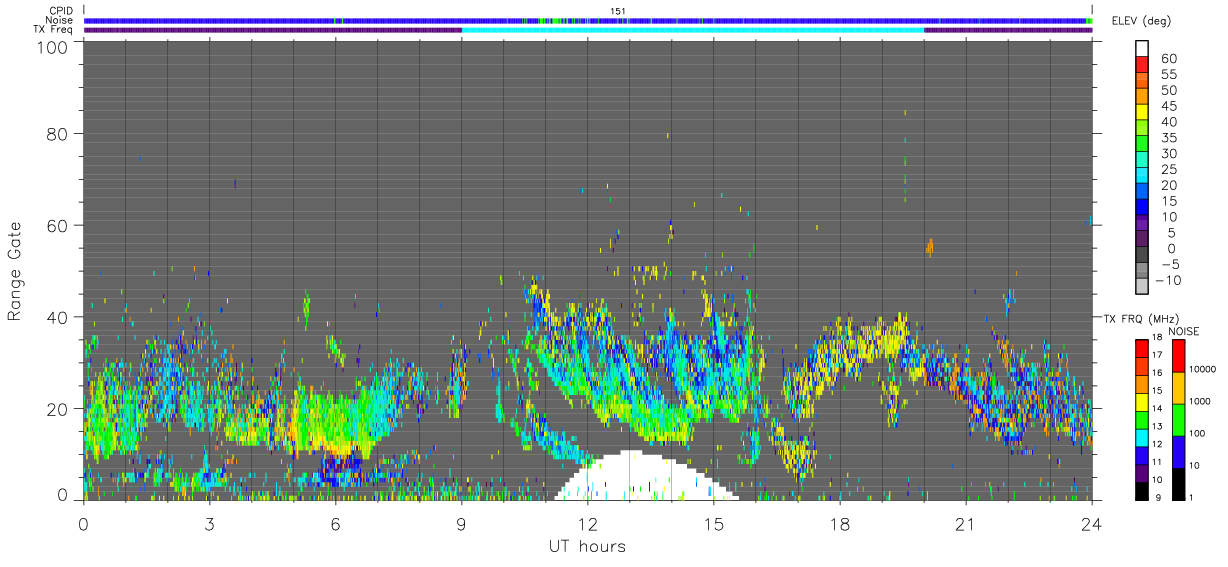Viewport: 1228px width, 567px height.
Task: Select the red top segment of TX FRQ bar
Action: pyautogui.click(x=1140, y=348)
